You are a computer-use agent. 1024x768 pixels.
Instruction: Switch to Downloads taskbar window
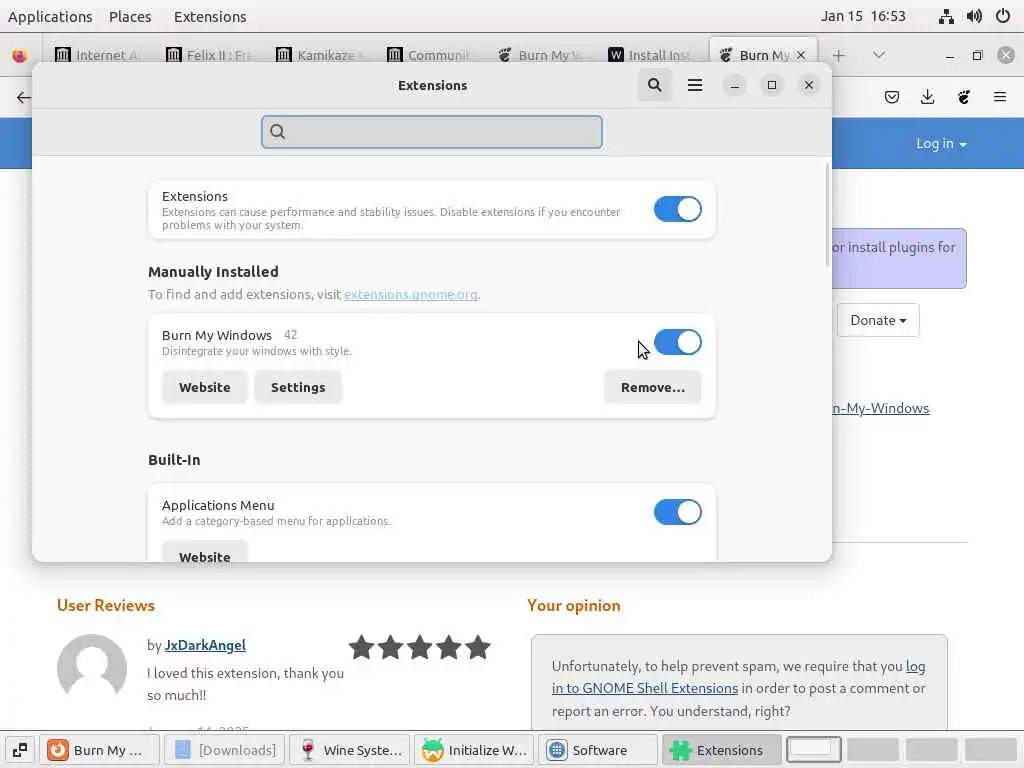coord(225,750)
